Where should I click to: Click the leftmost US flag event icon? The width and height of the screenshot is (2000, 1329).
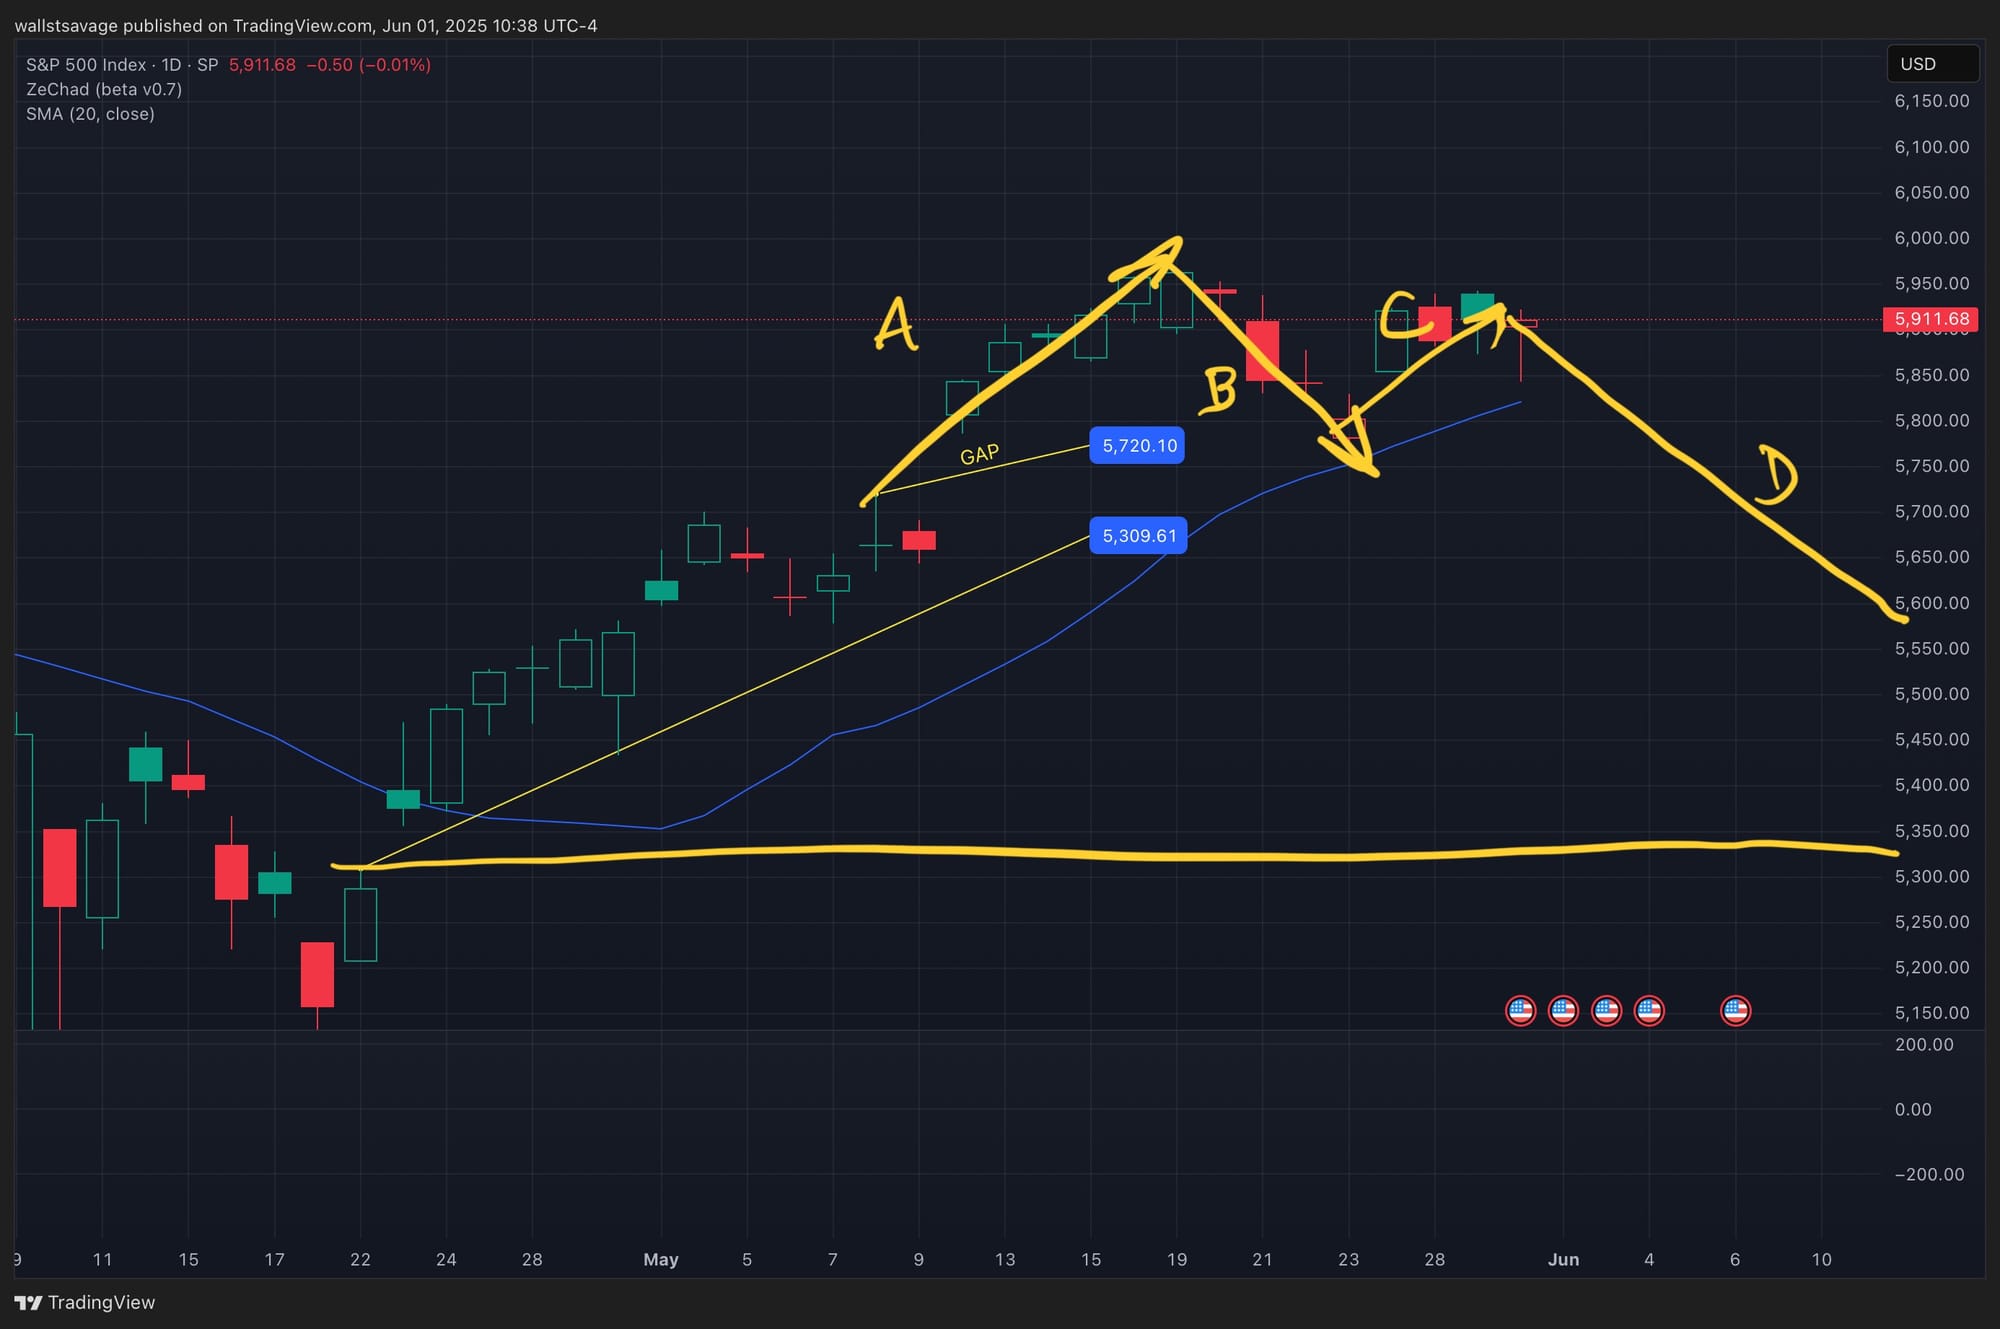pyautogui.click(x=1520, y=1011)
